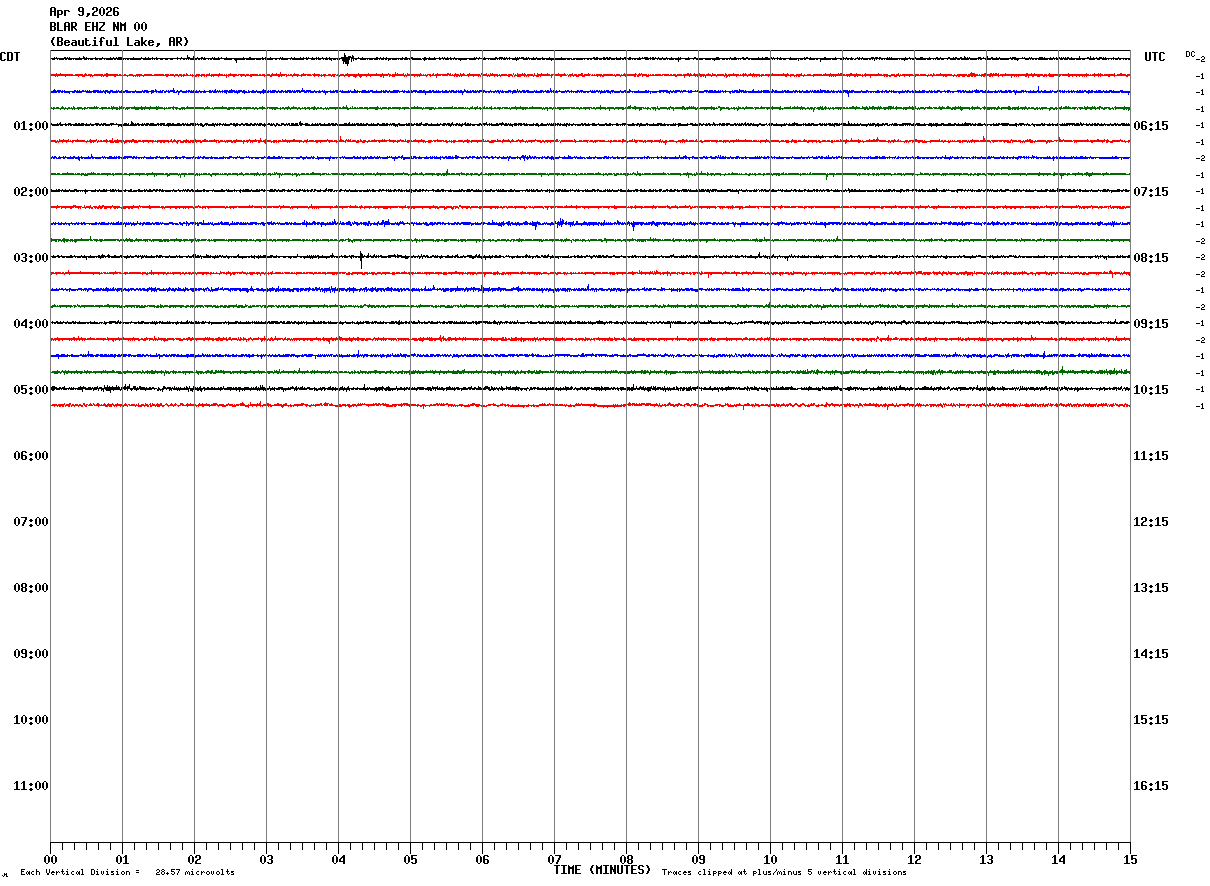Click the 14:15 UTC time label
Viewport: 1210px width, 886px height.
coord(1150,654)
